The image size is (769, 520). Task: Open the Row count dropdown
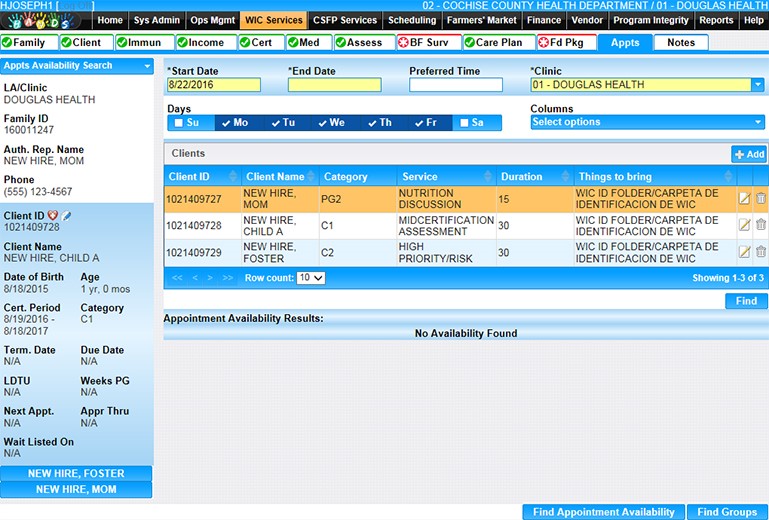pyautogui.click(x=311, y=278)
